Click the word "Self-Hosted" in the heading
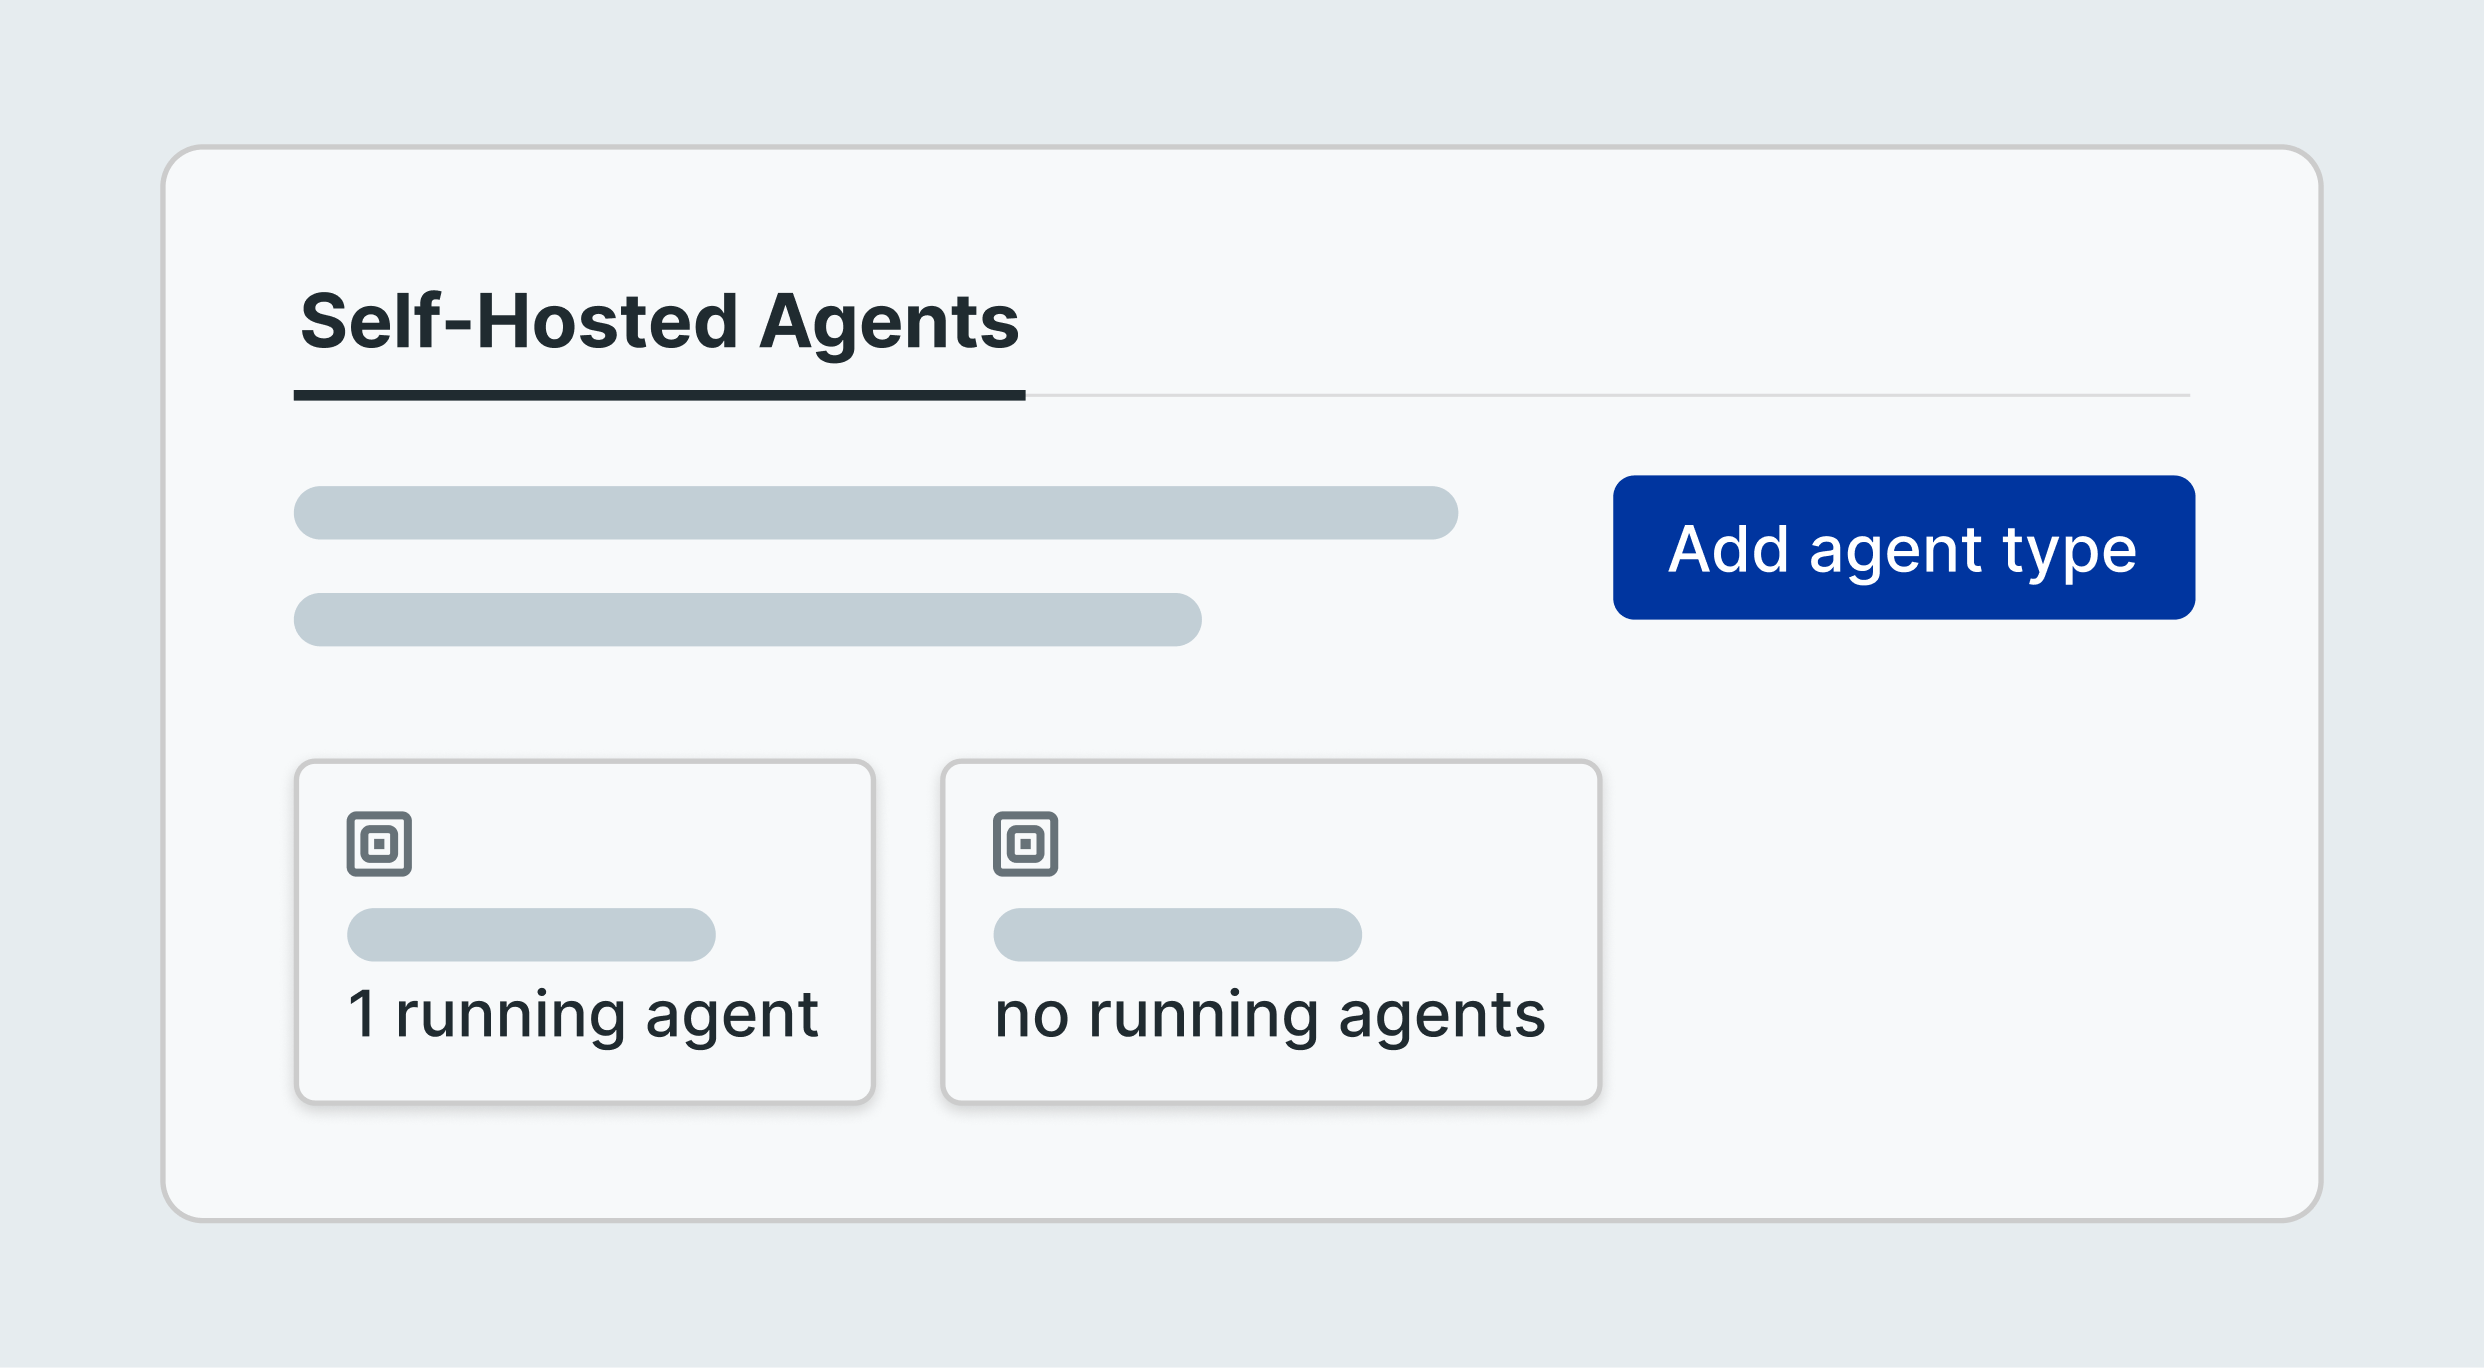Image resolution: width=2484 pixels, height=1368 pixels. point(520,322)
